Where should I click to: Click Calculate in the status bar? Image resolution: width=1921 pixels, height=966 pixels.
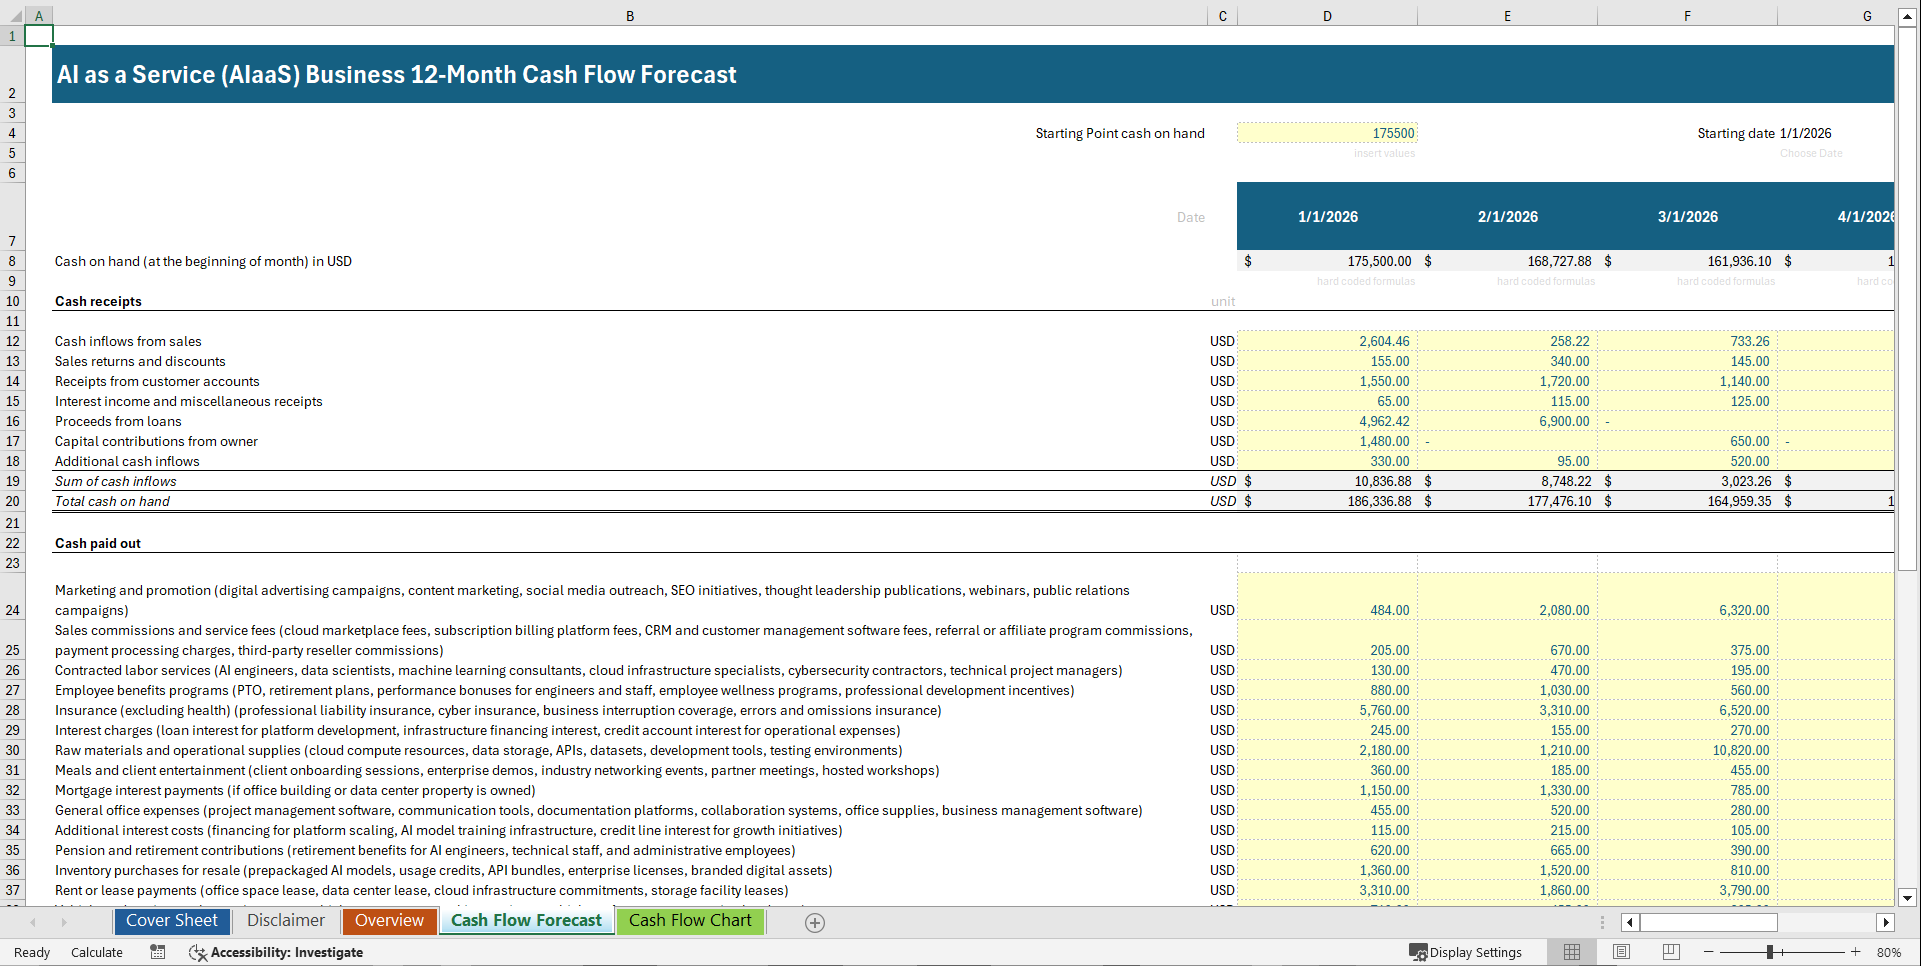tap(96, 952)
